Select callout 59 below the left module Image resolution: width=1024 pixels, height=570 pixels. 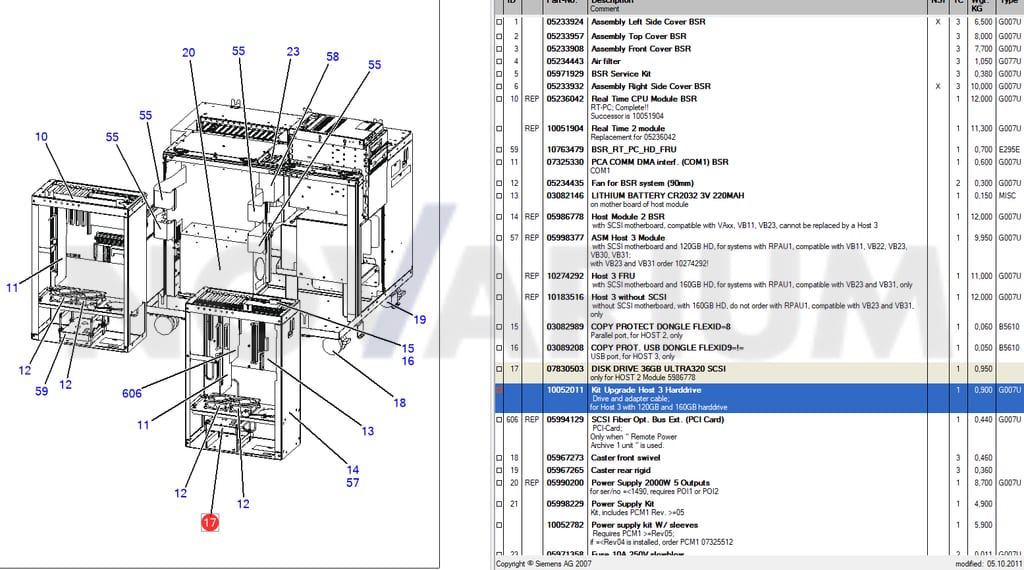tap(42, 391)
